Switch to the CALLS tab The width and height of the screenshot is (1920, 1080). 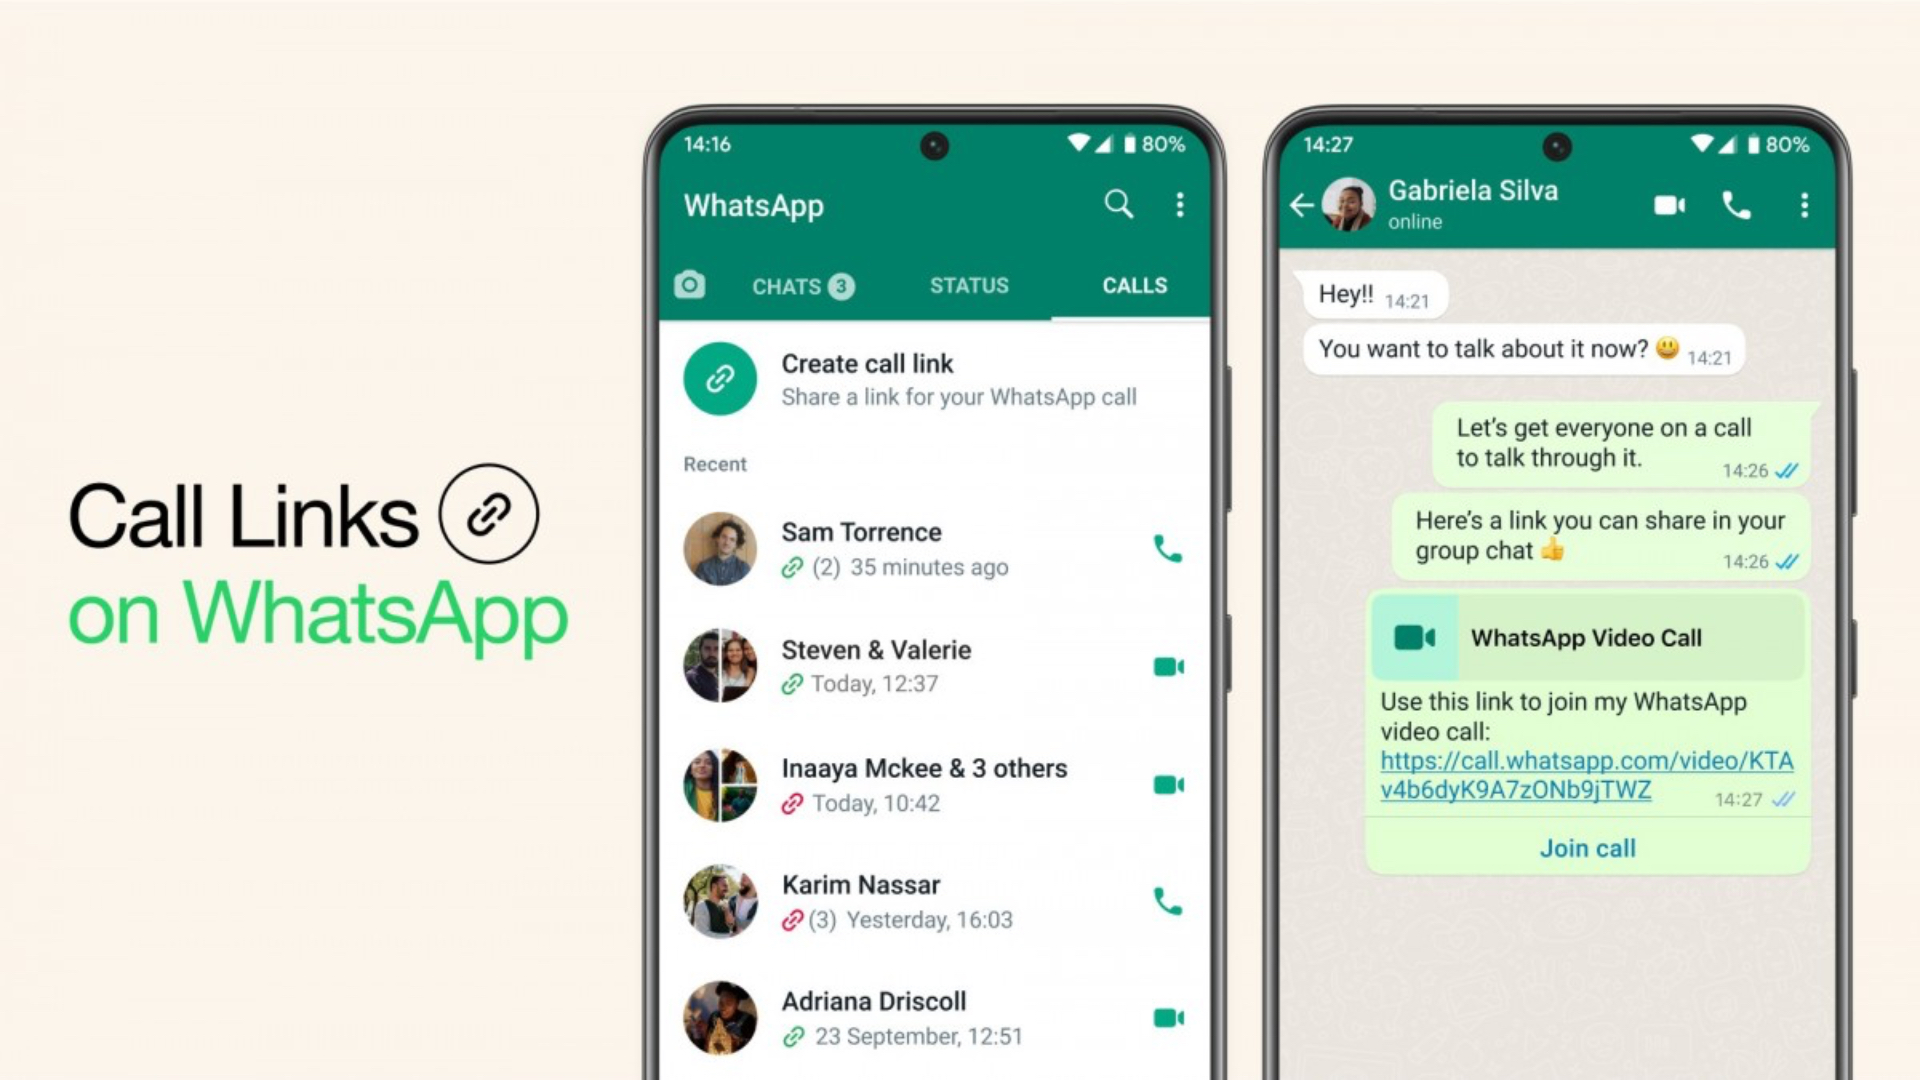point(1131,285)
